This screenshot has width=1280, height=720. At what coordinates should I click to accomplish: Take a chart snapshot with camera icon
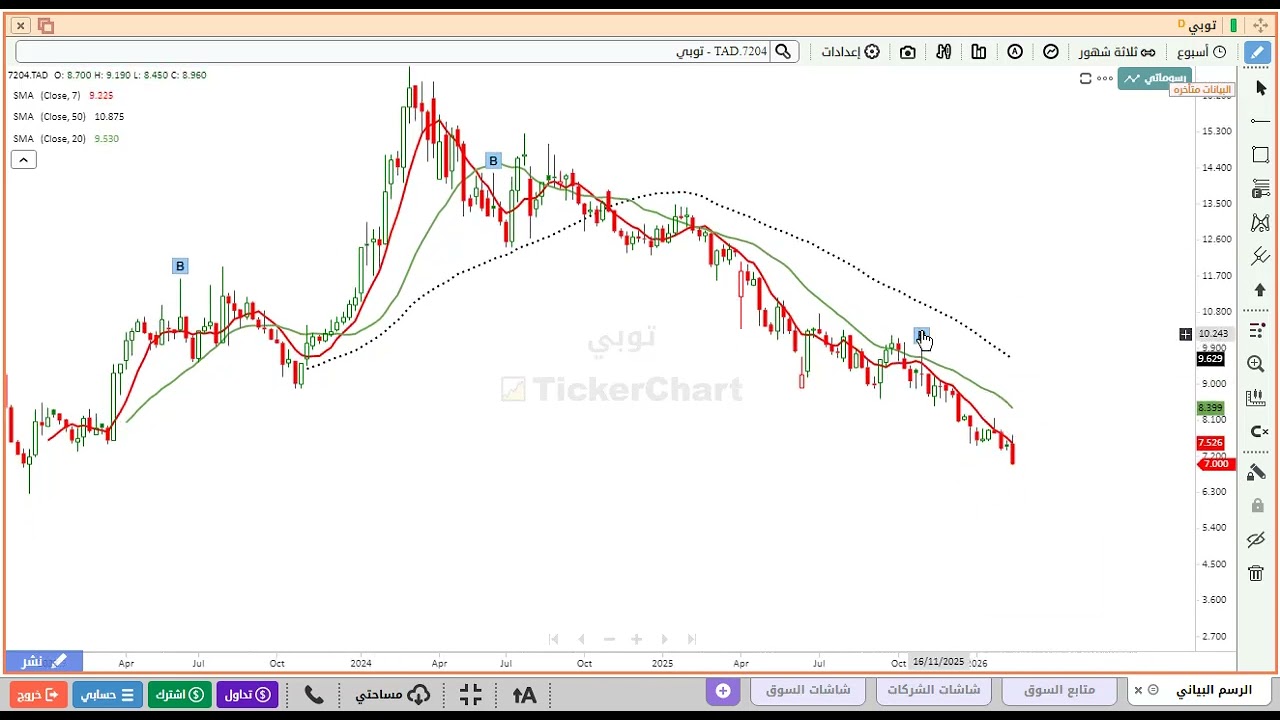point(907,52)
